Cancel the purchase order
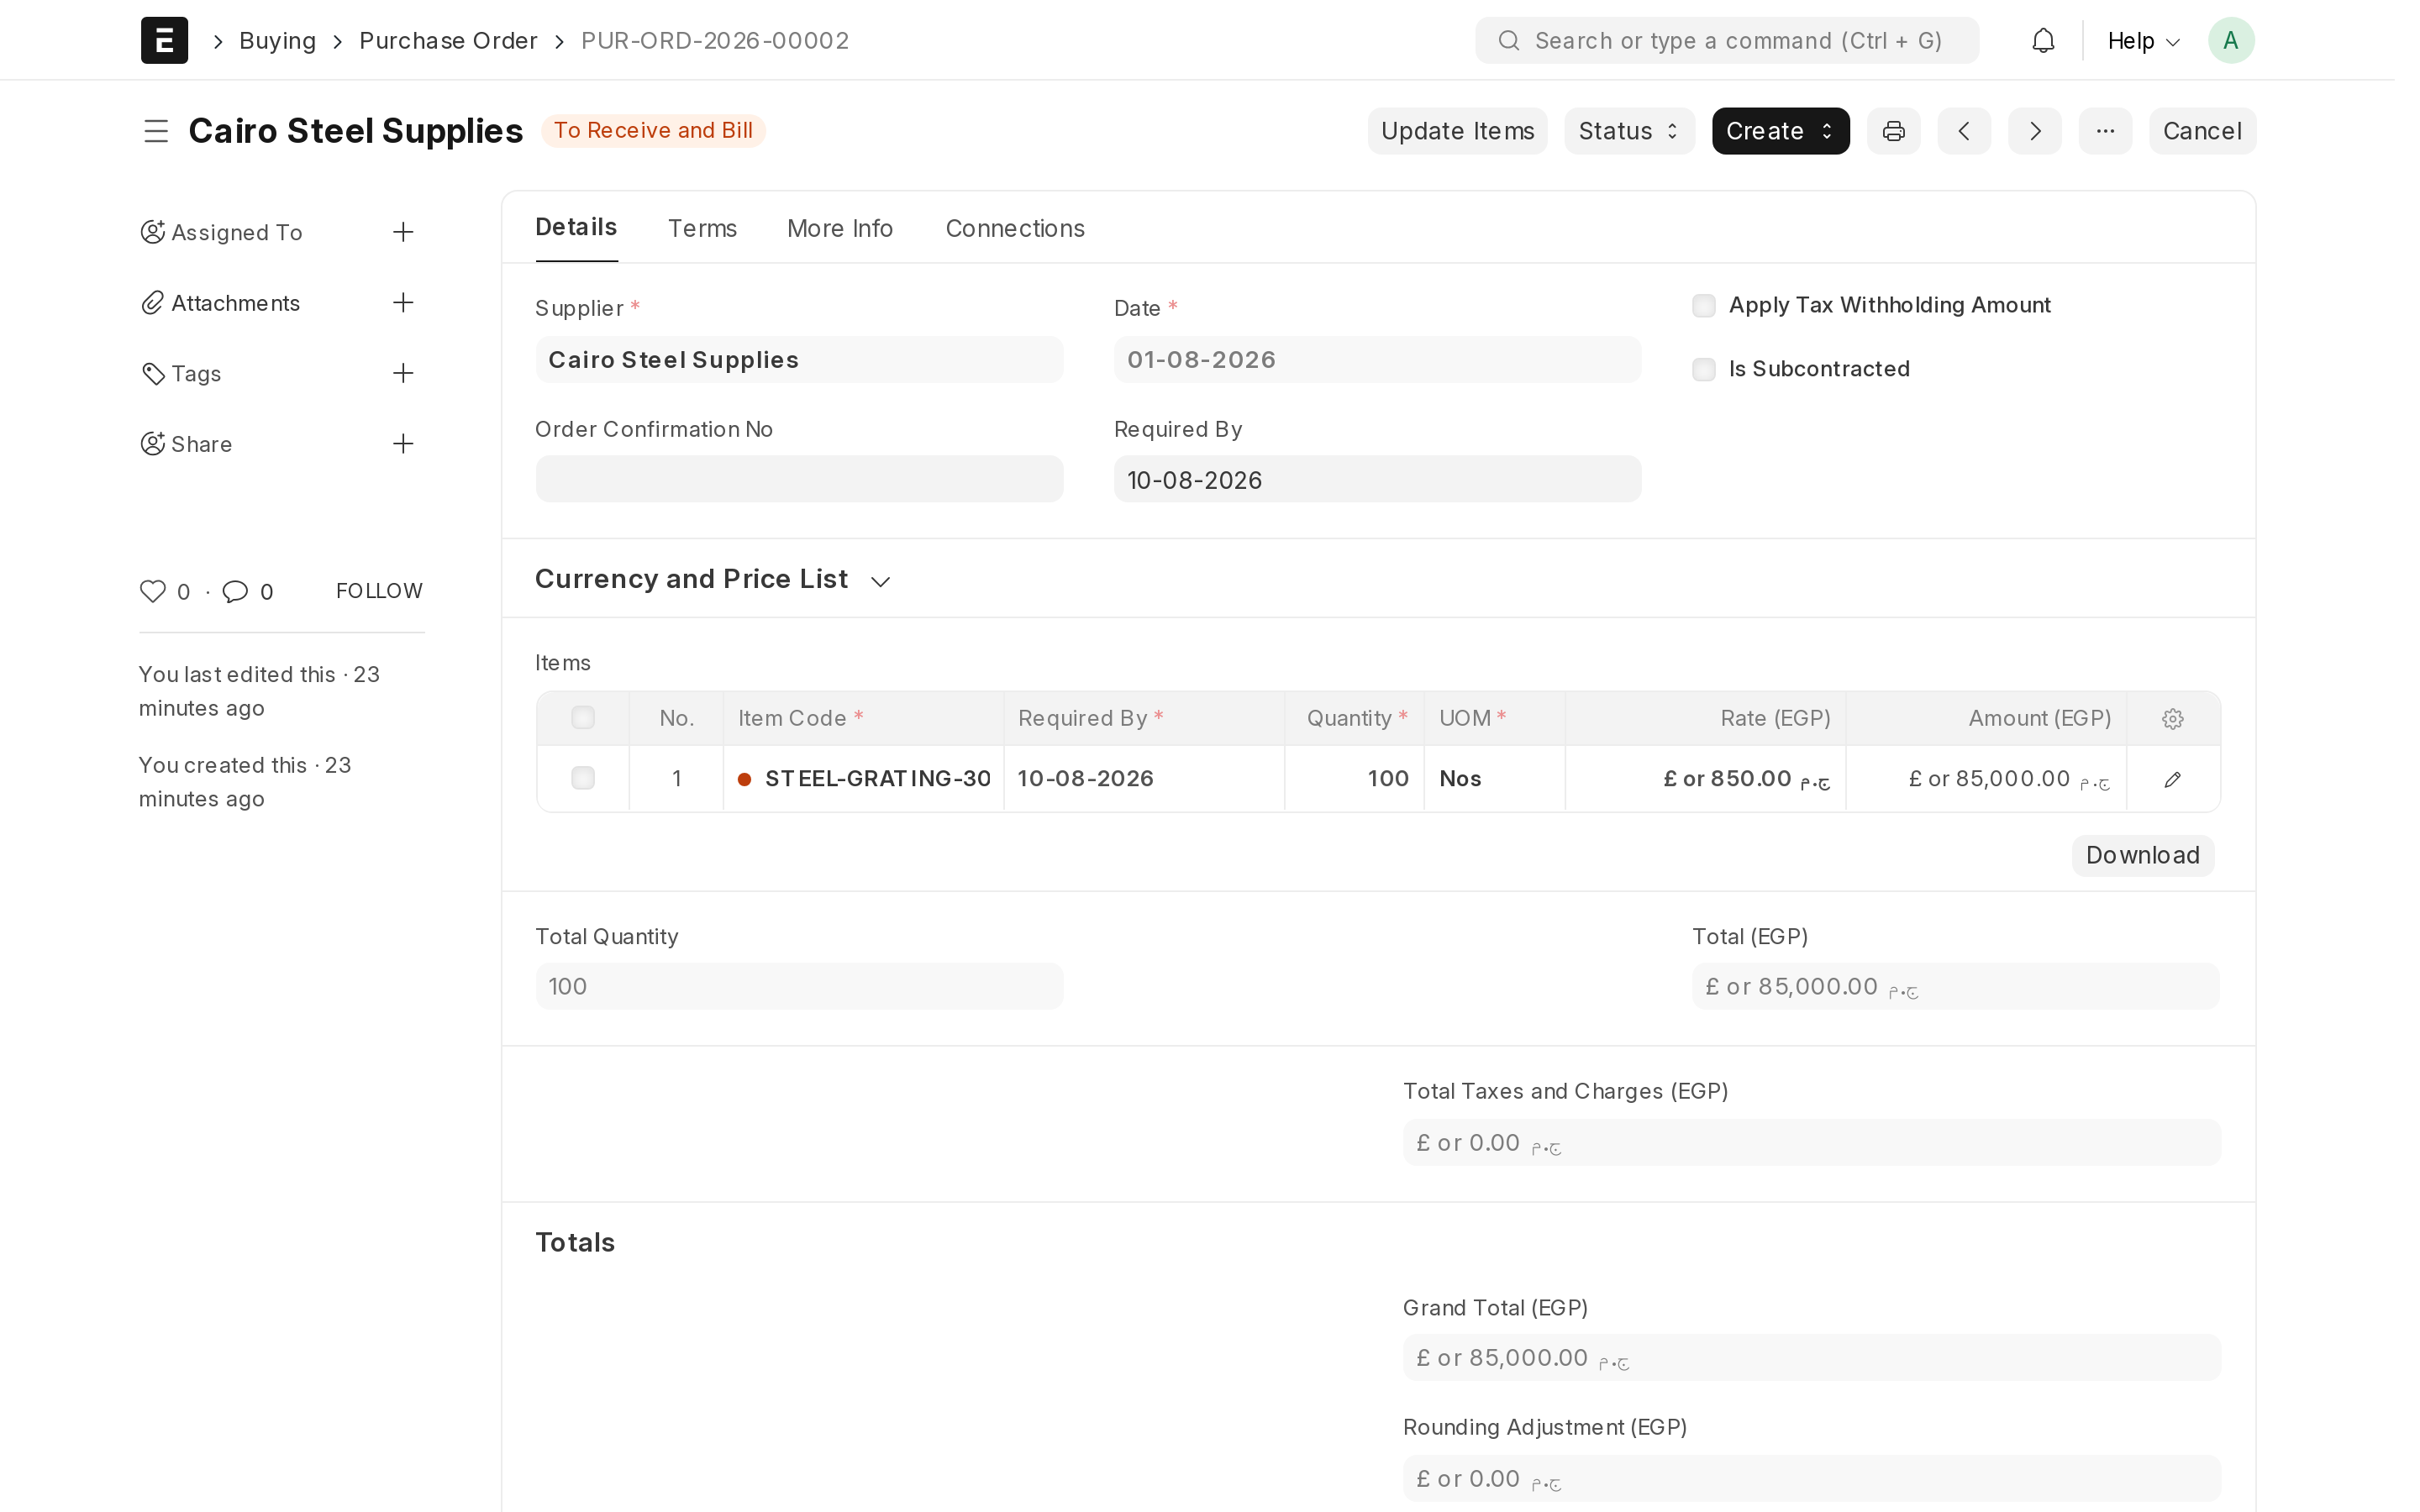 click(x=2202, y=131)
